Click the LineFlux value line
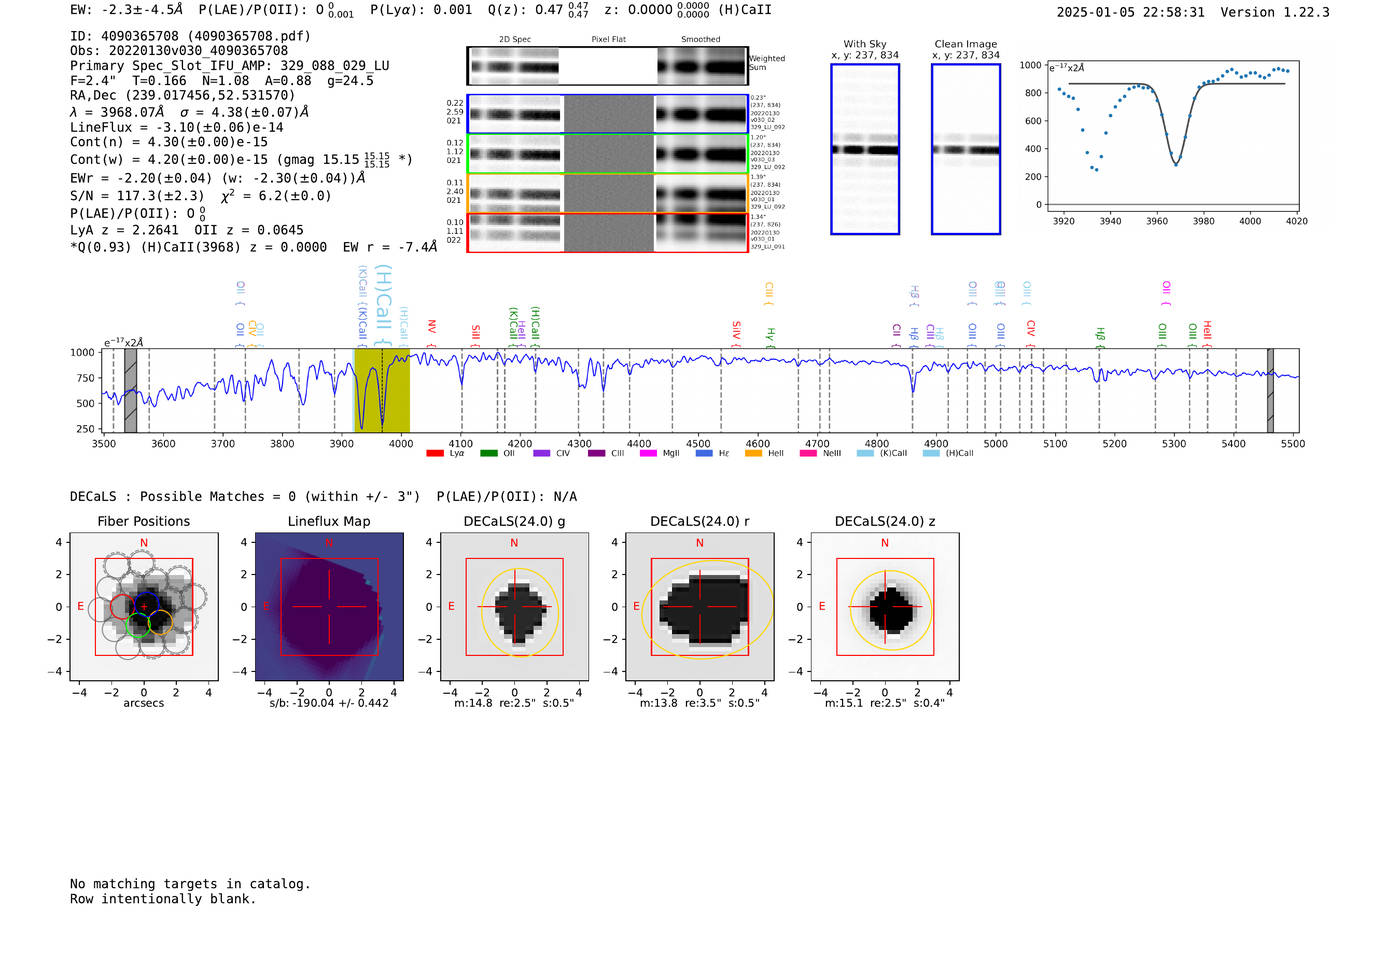This screenshot has height=953, width=1400. 177,128
